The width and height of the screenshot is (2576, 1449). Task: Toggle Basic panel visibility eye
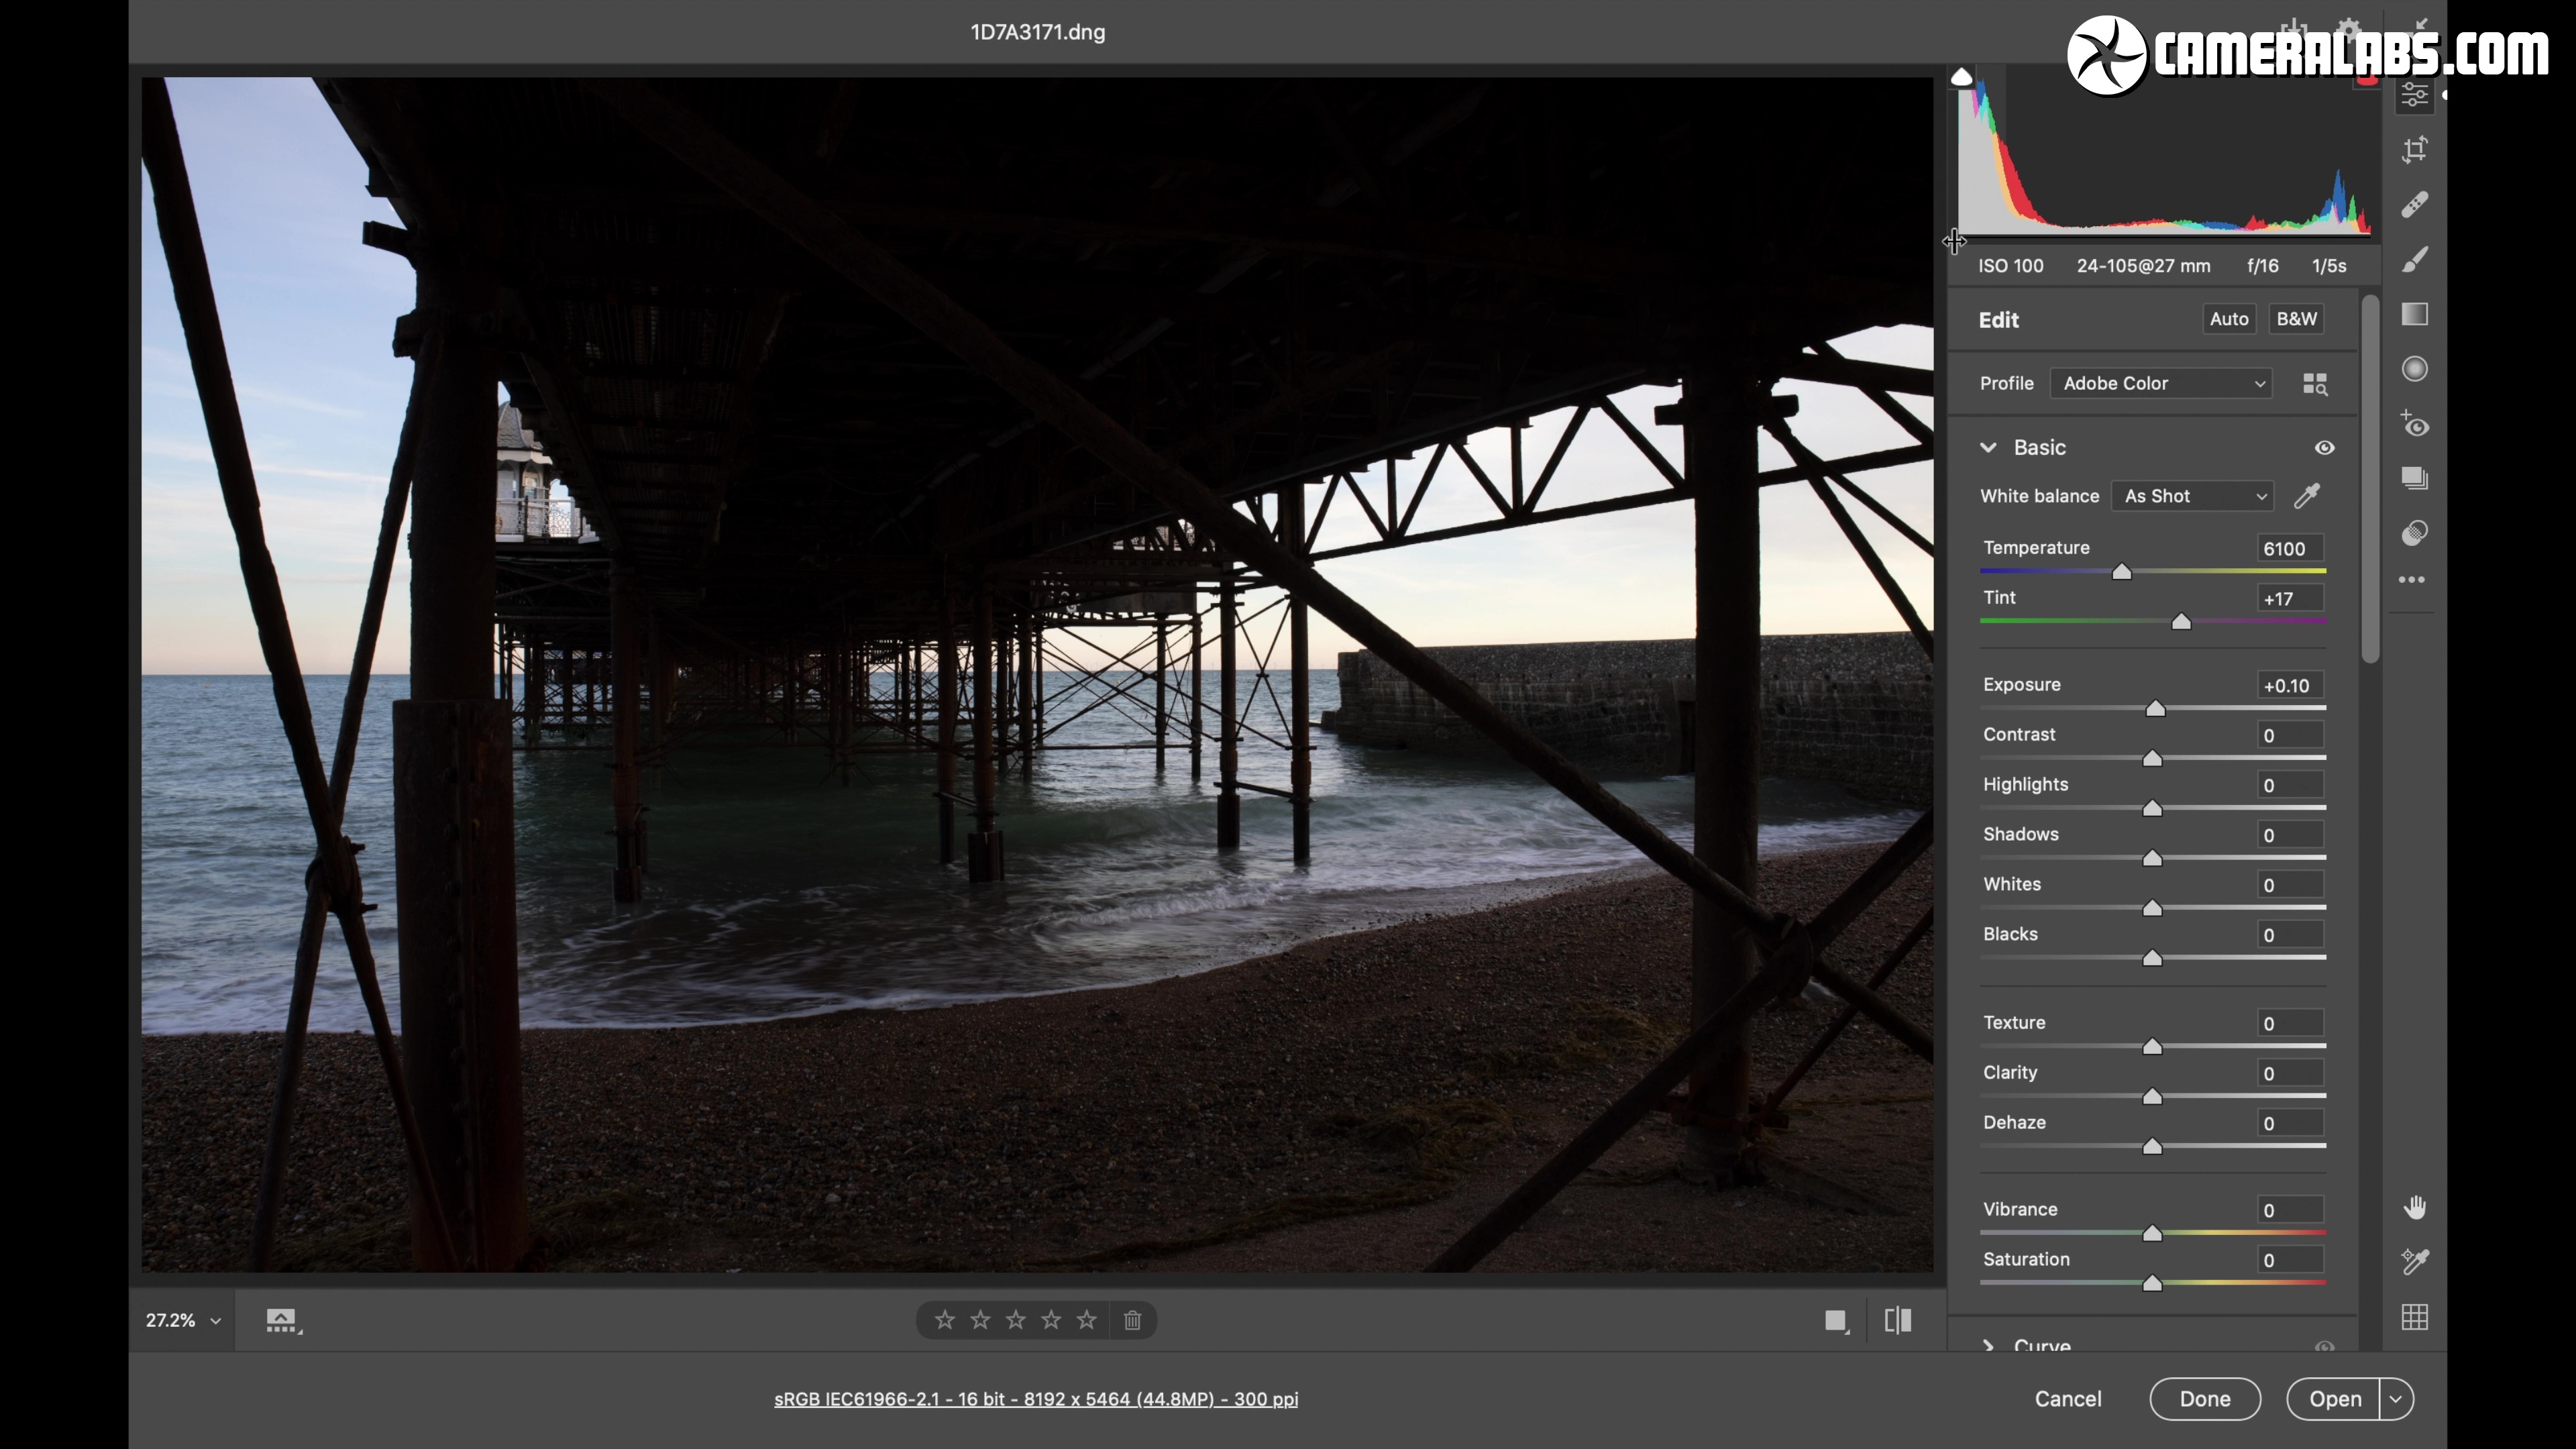[x=2324, y=448]
